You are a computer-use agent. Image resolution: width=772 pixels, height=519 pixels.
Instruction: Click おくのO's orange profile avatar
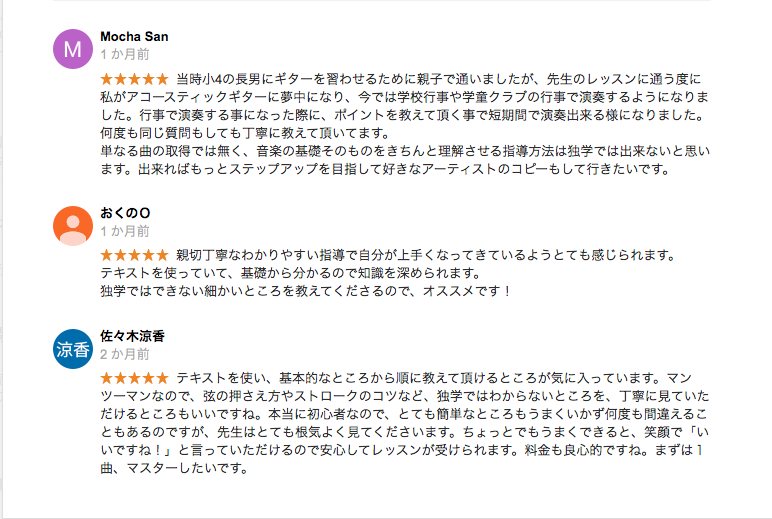tap(71, 226)
